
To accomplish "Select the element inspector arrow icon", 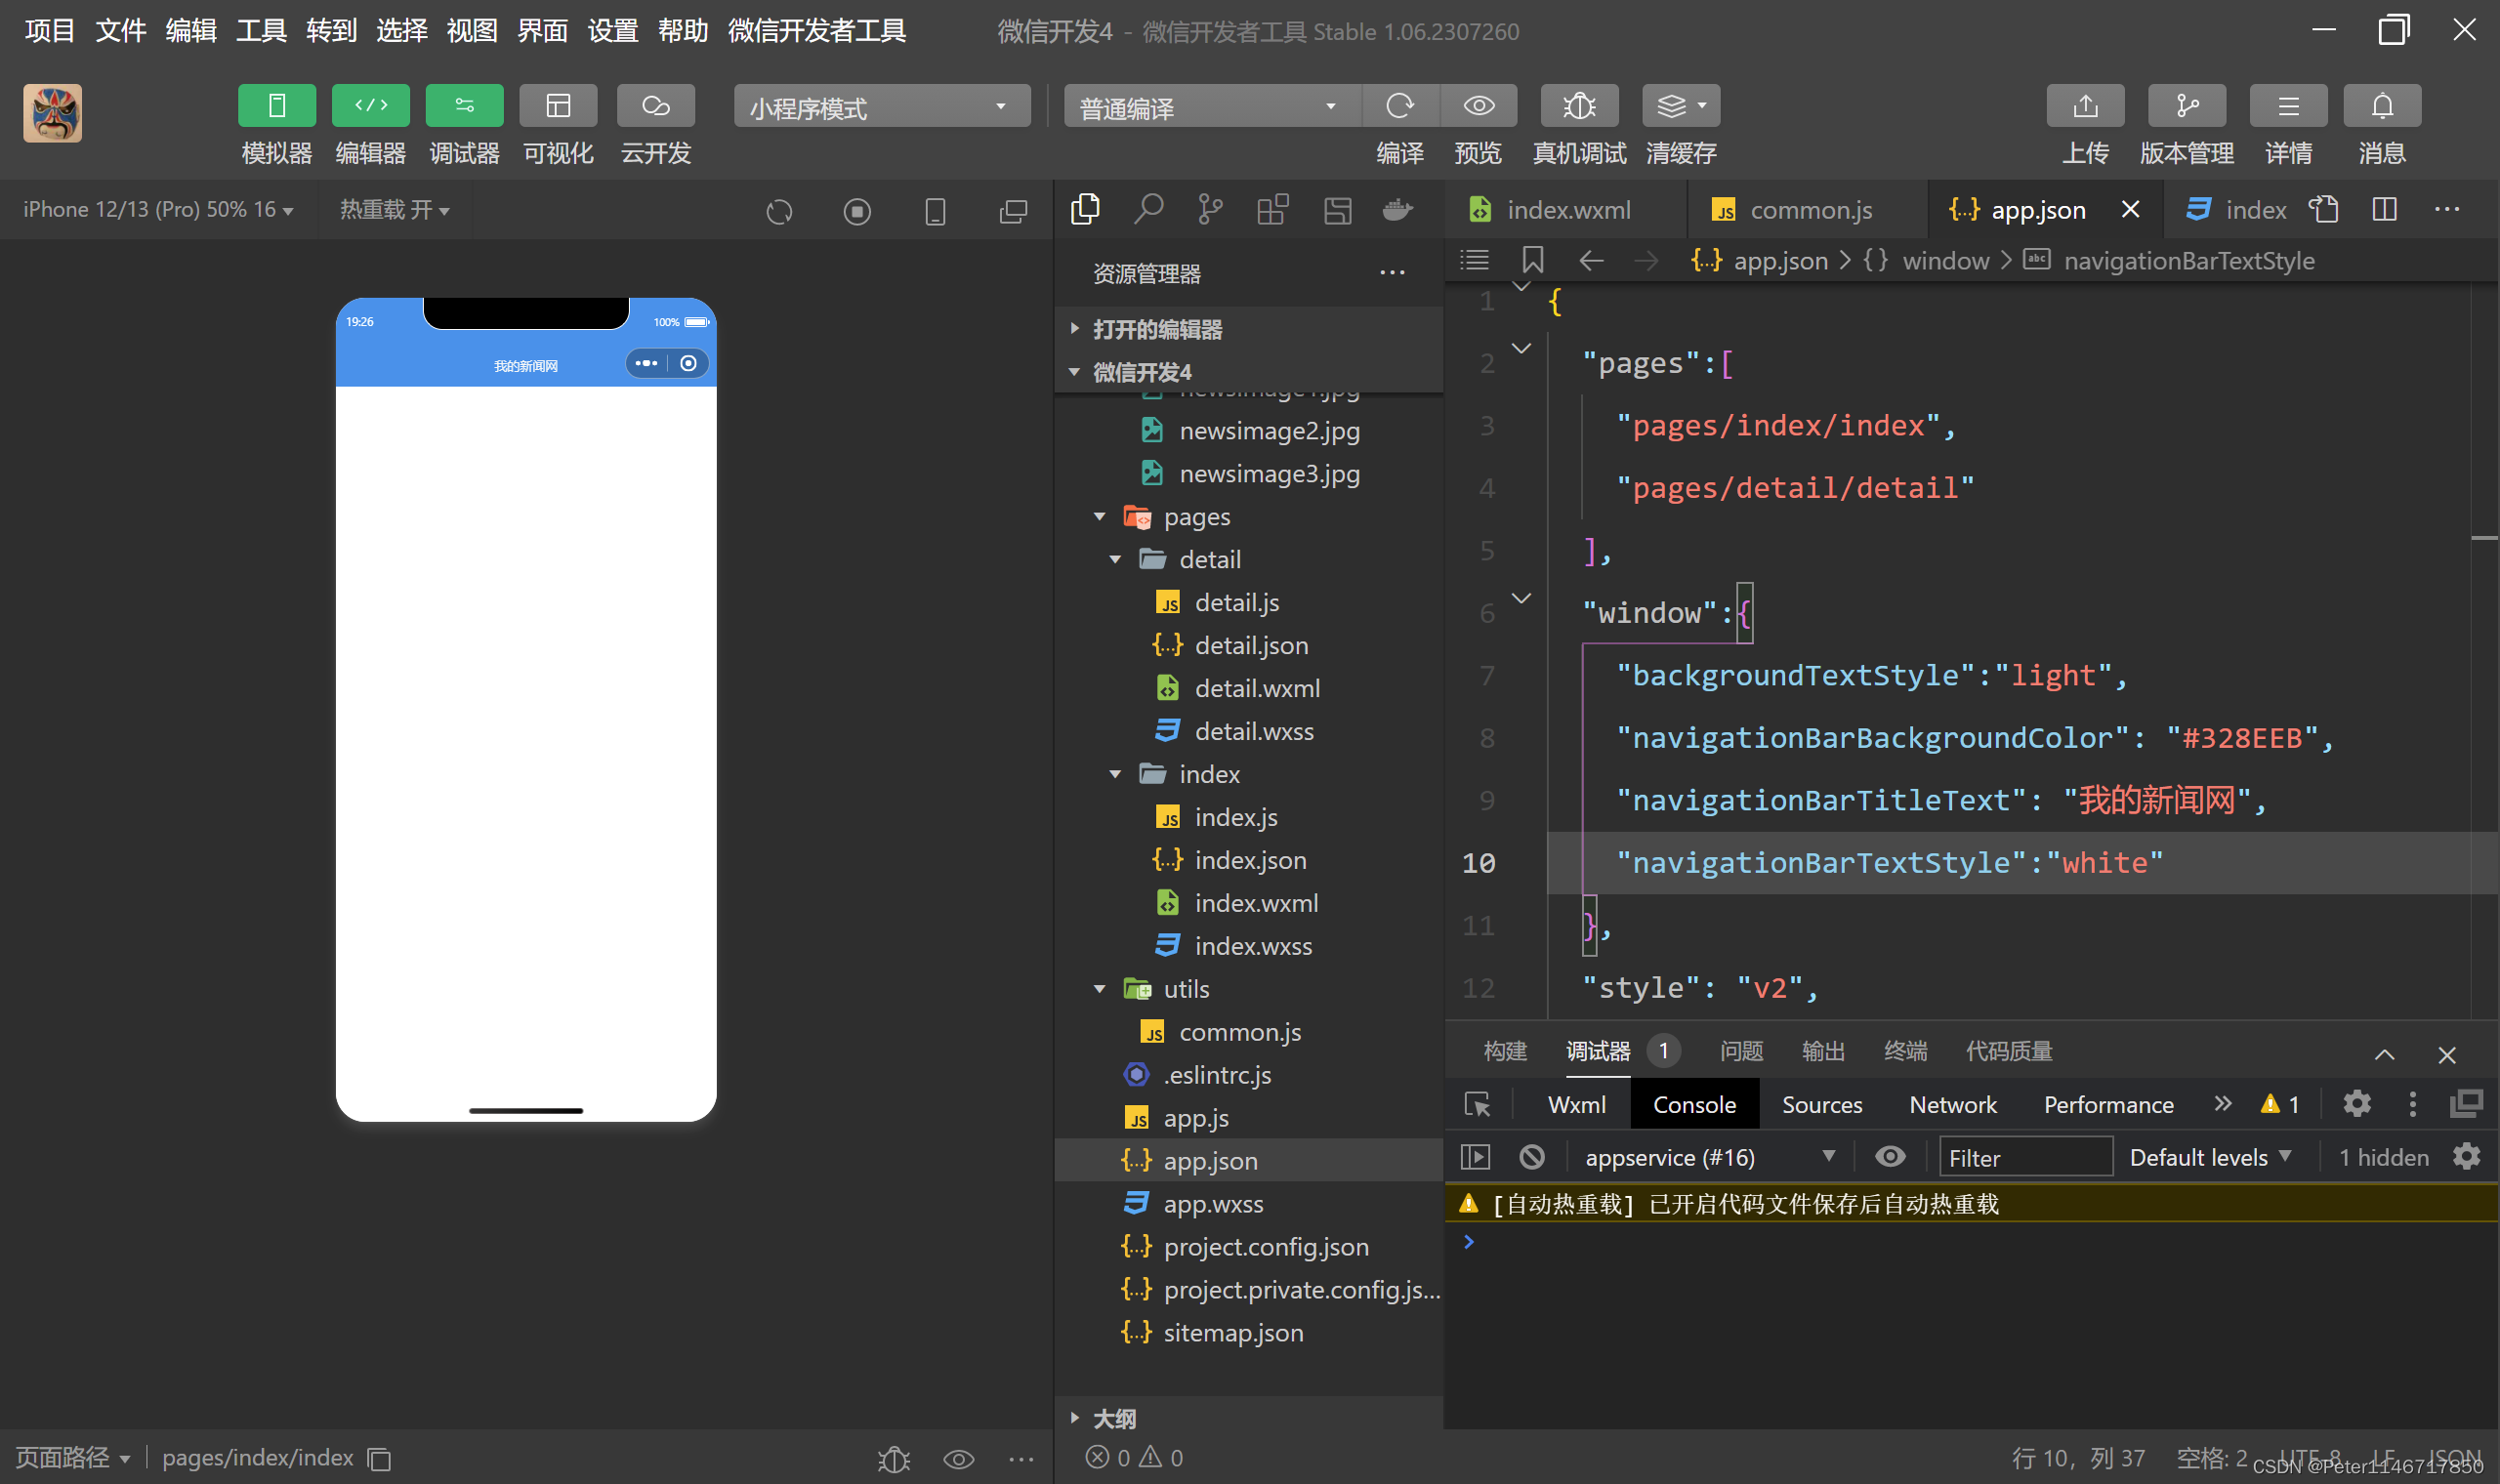I will pos(1477,1104).
